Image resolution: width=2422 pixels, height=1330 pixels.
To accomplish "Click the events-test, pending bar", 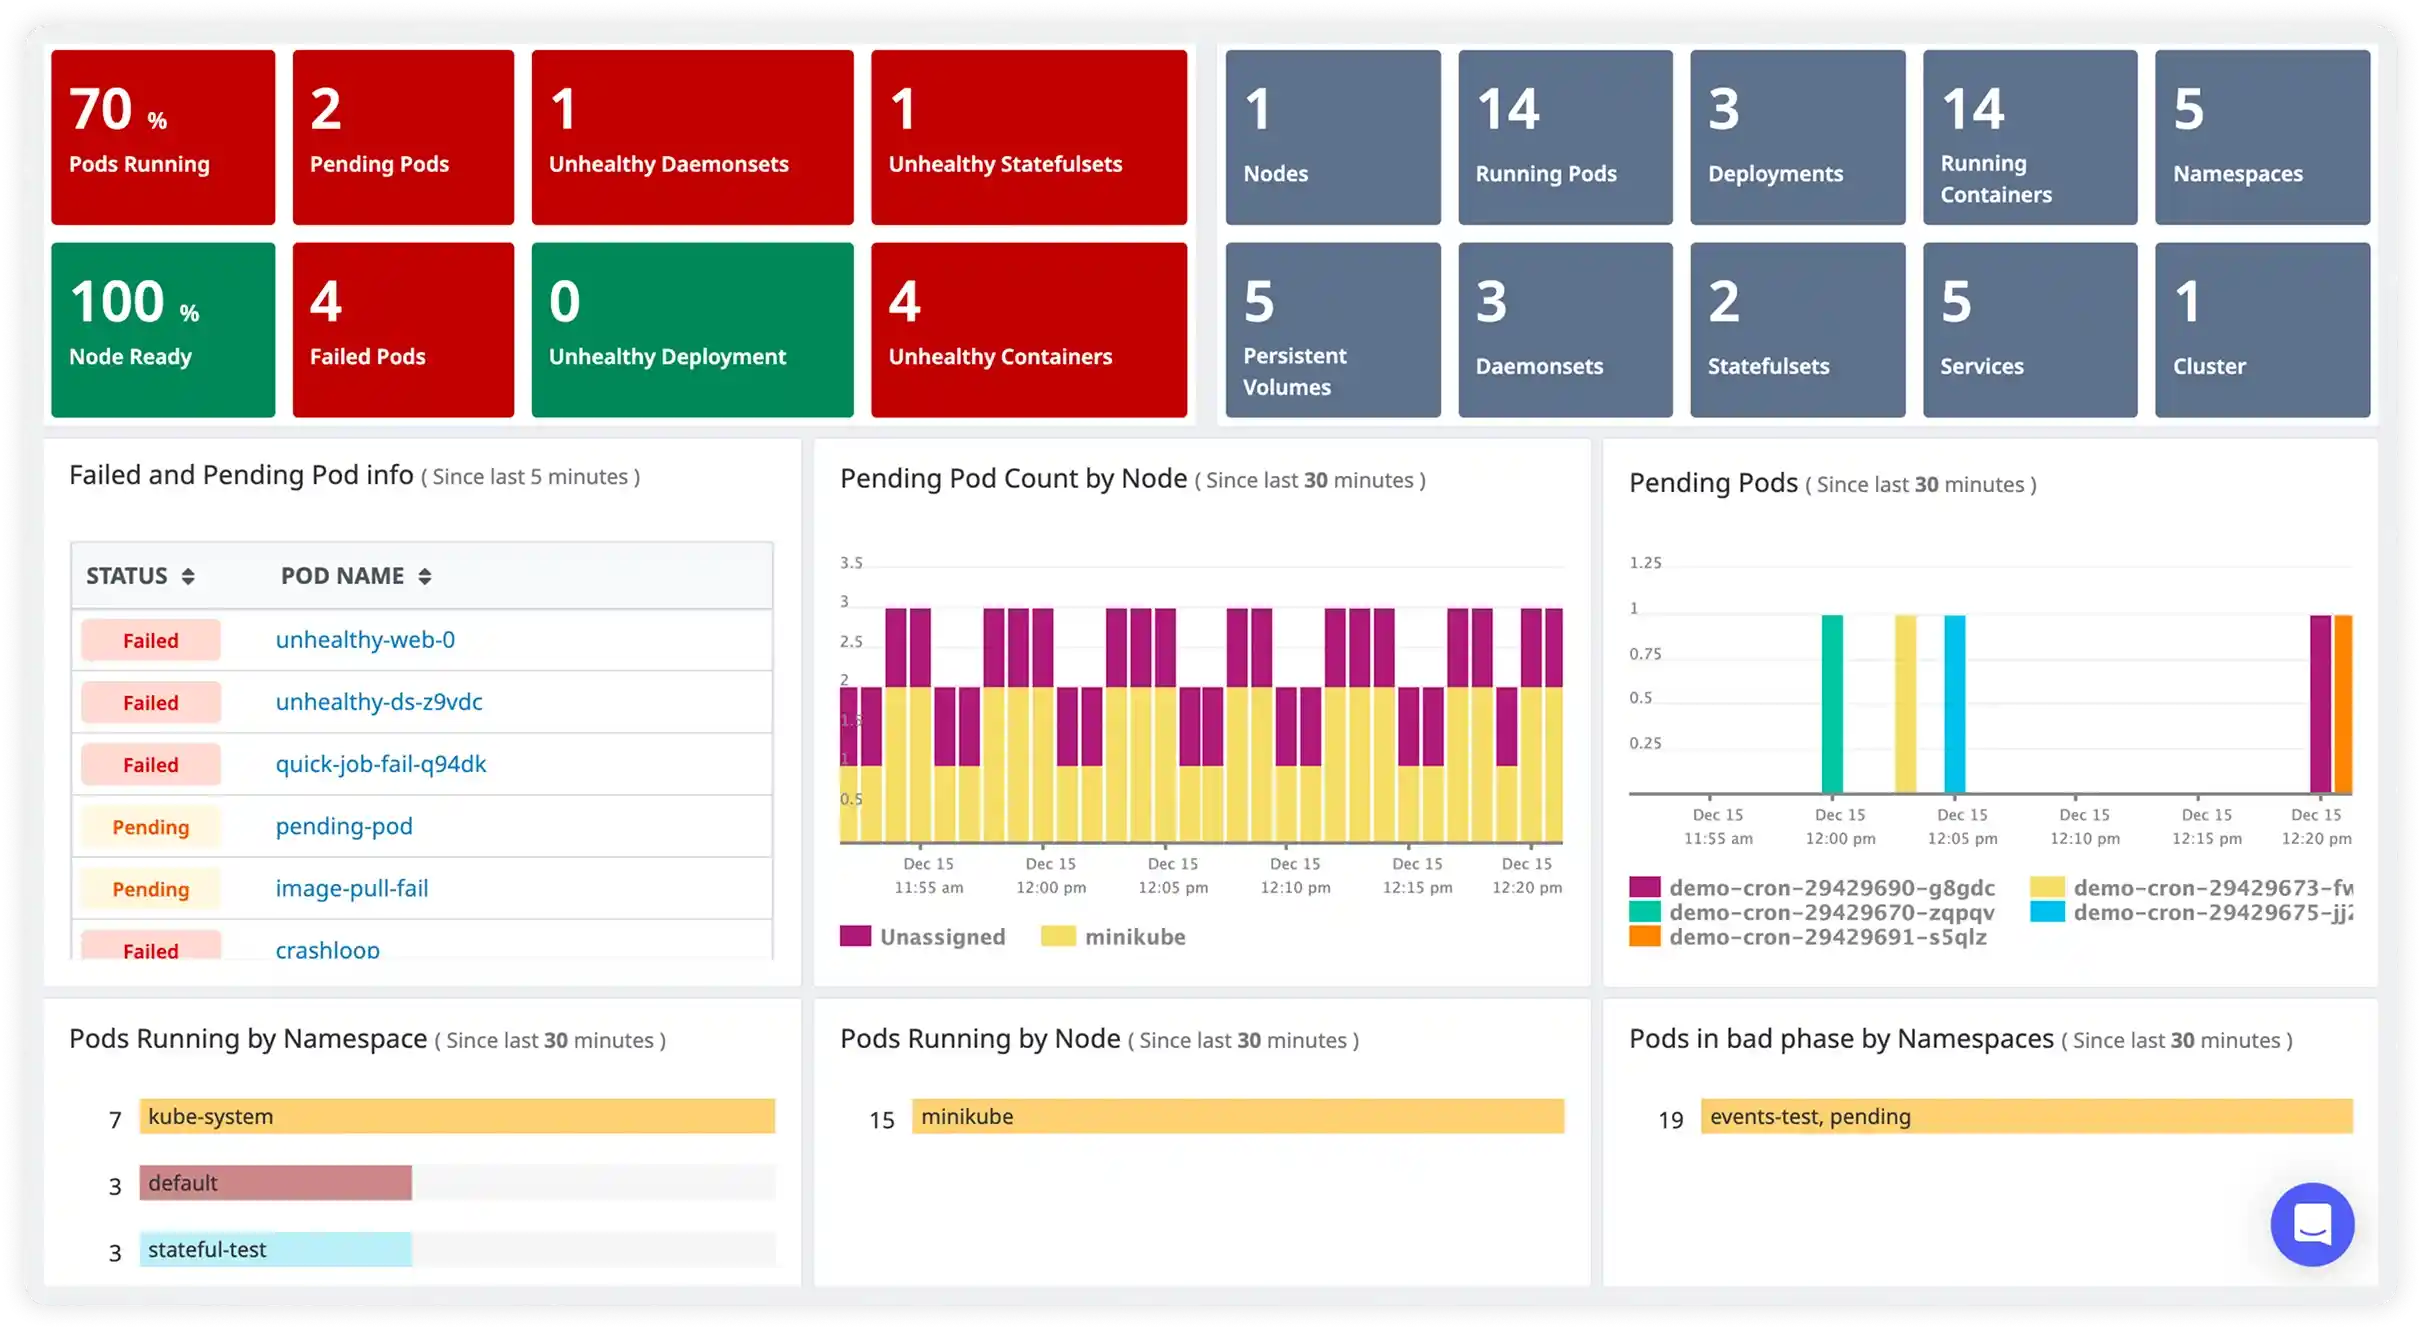I will [x=2026, y=1116].
